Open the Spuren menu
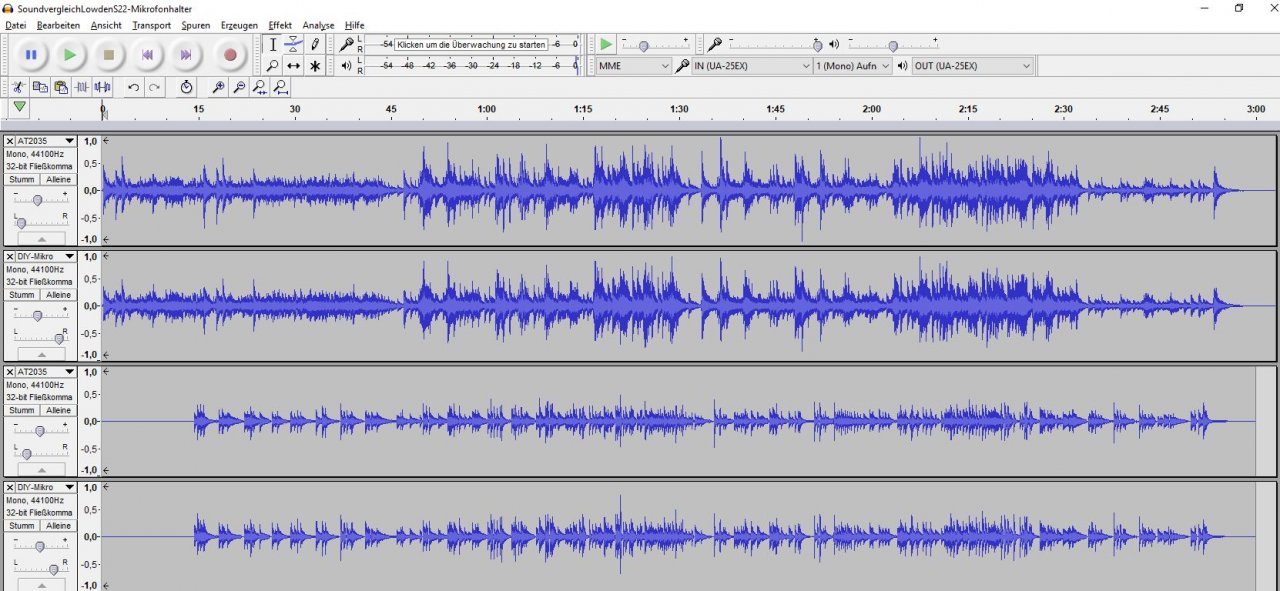The image size is (1280, 591). 196,25
